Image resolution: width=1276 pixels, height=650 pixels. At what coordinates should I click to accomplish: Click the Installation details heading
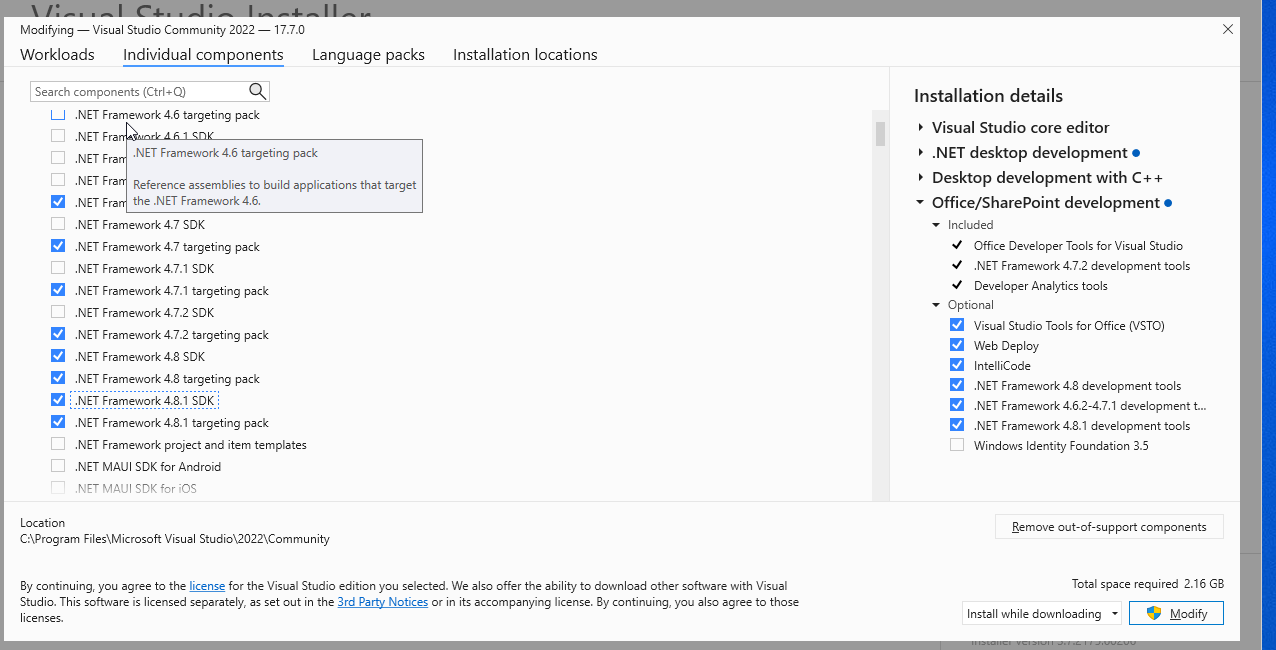[x=988, y=96]
